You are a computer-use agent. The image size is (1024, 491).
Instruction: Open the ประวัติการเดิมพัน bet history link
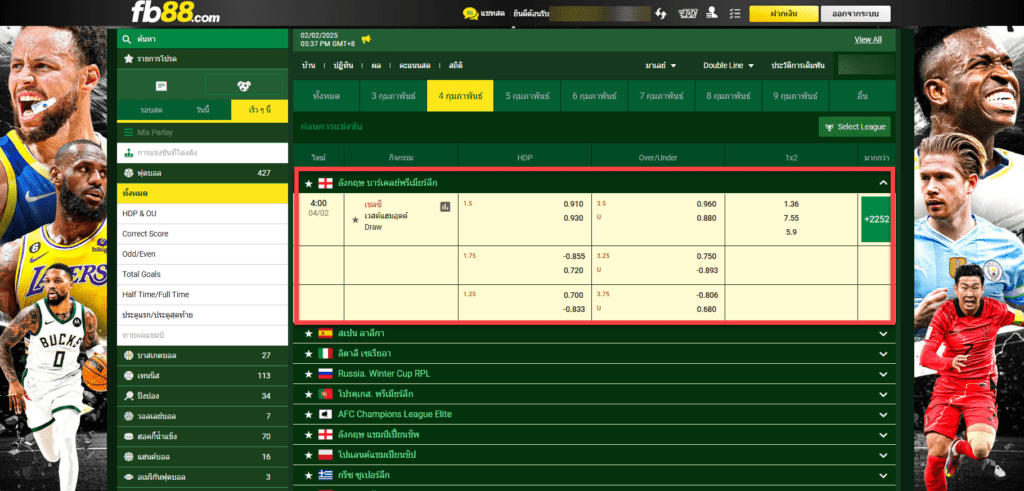797,66
